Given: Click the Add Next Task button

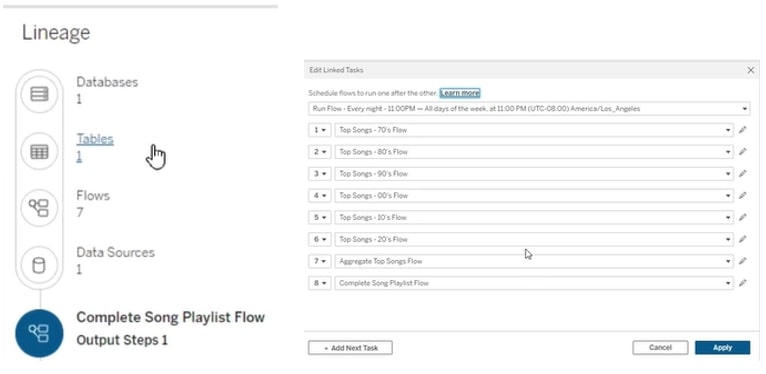Looking at the screenshot, I should coord(350,348).
